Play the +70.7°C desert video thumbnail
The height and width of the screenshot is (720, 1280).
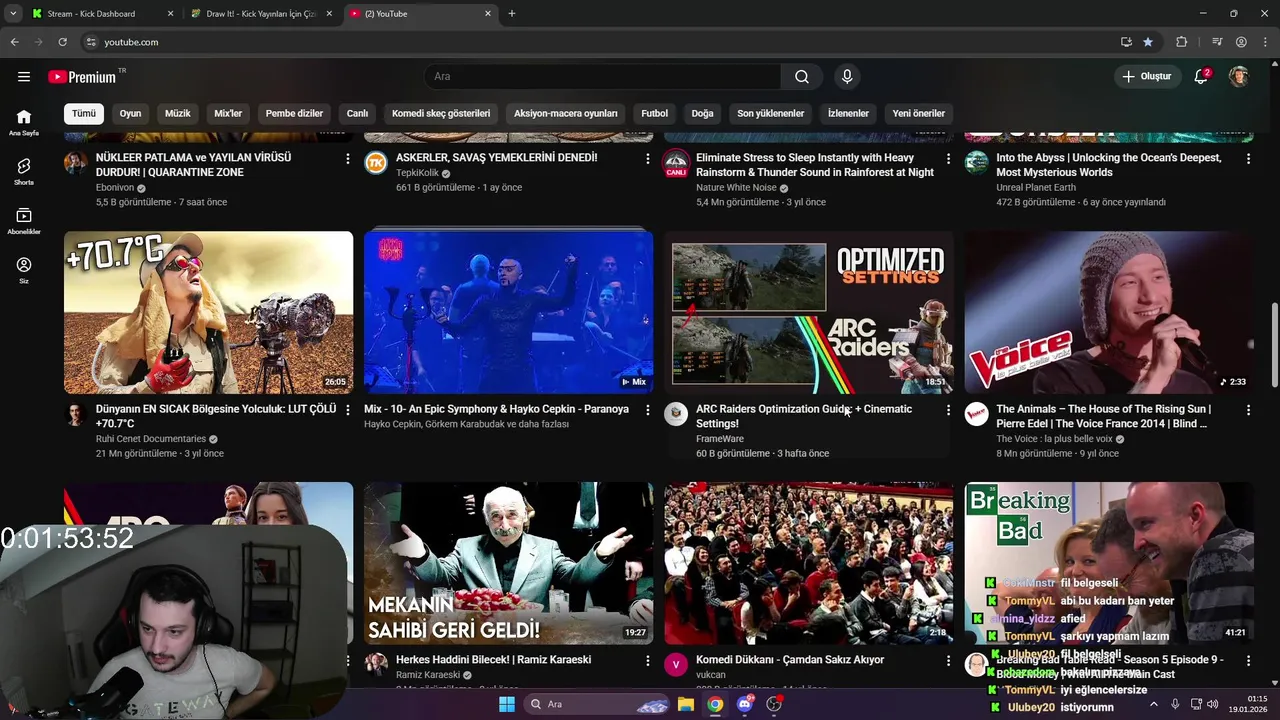208,313
